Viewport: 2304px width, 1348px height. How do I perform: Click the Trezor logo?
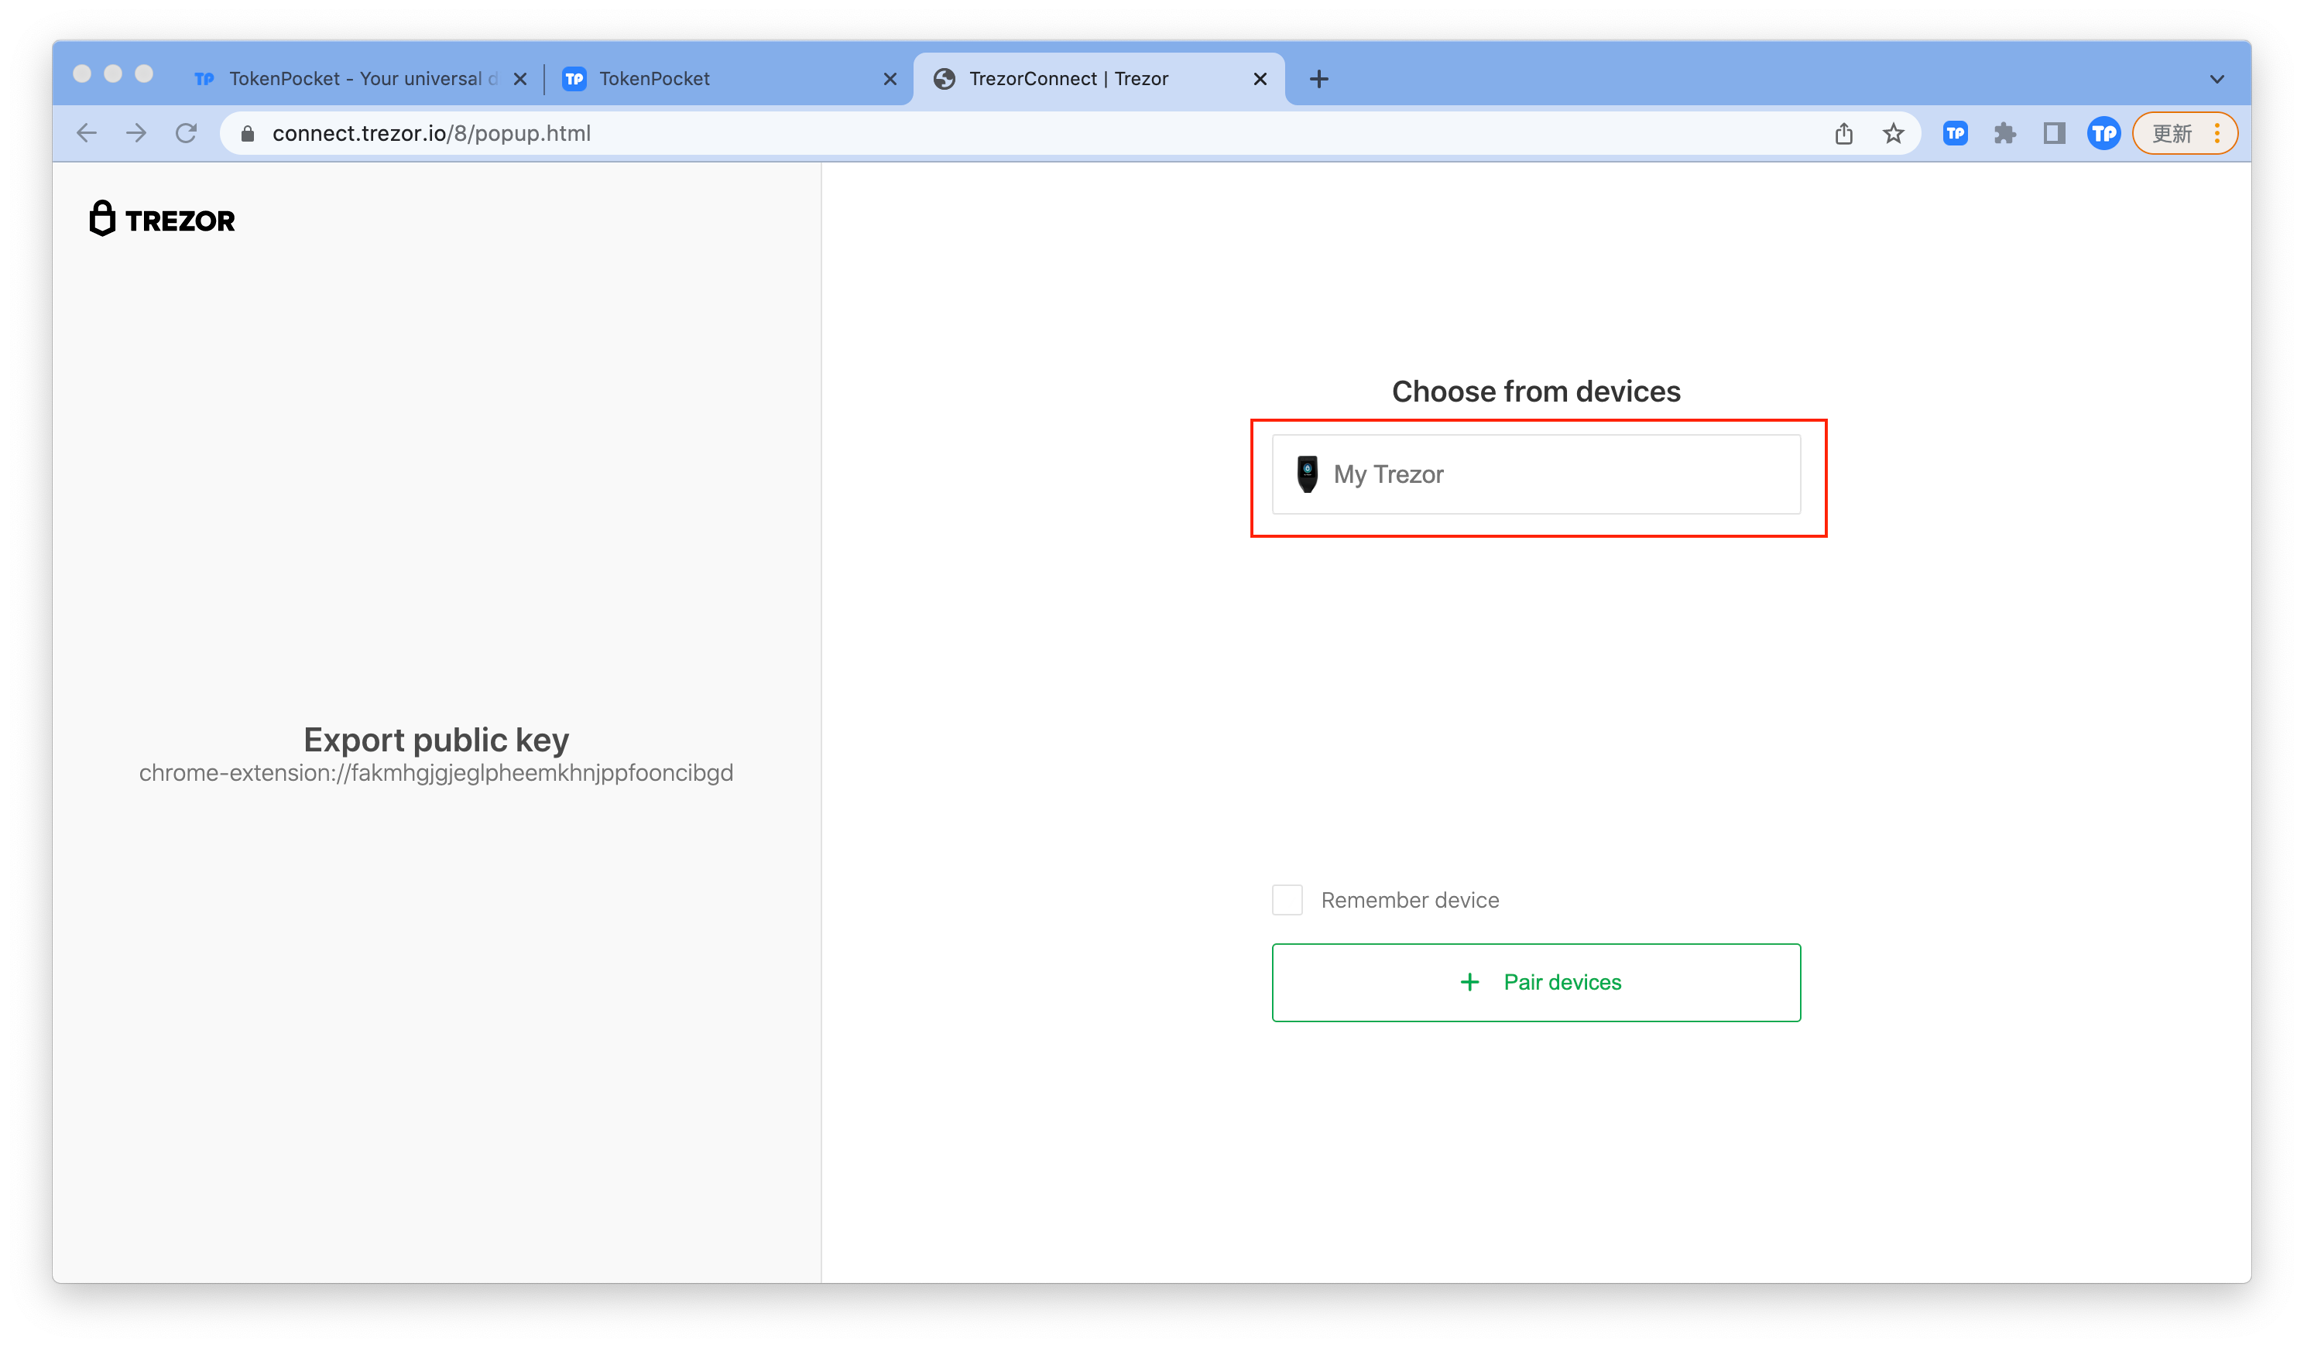click(162, 219)
